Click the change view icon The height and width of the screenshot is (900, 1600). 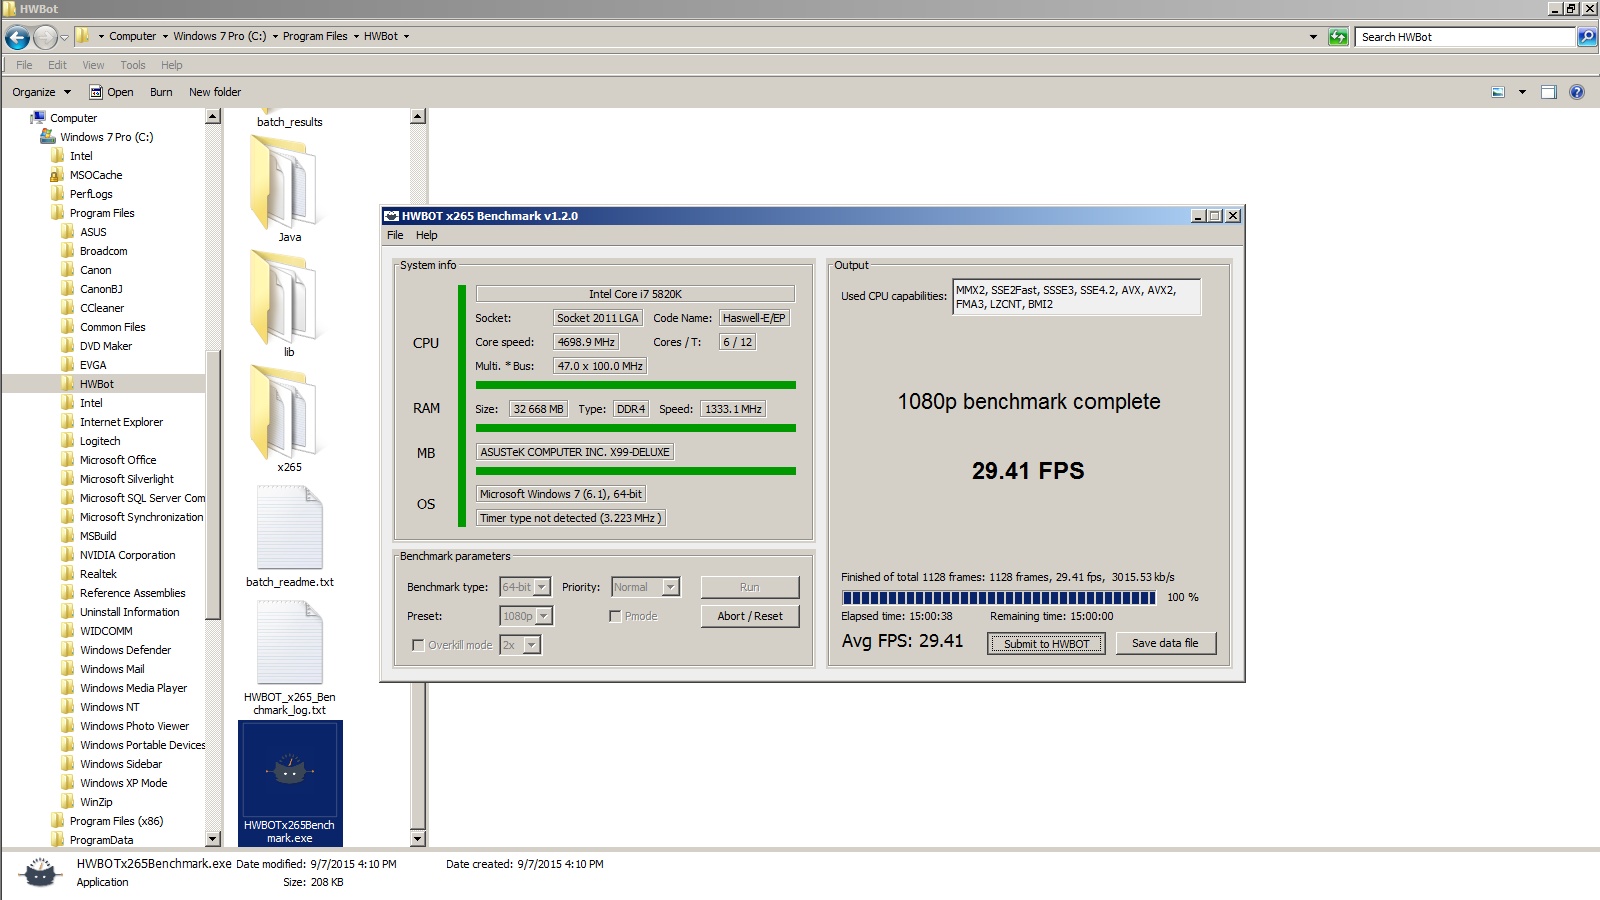[1498, 92]
